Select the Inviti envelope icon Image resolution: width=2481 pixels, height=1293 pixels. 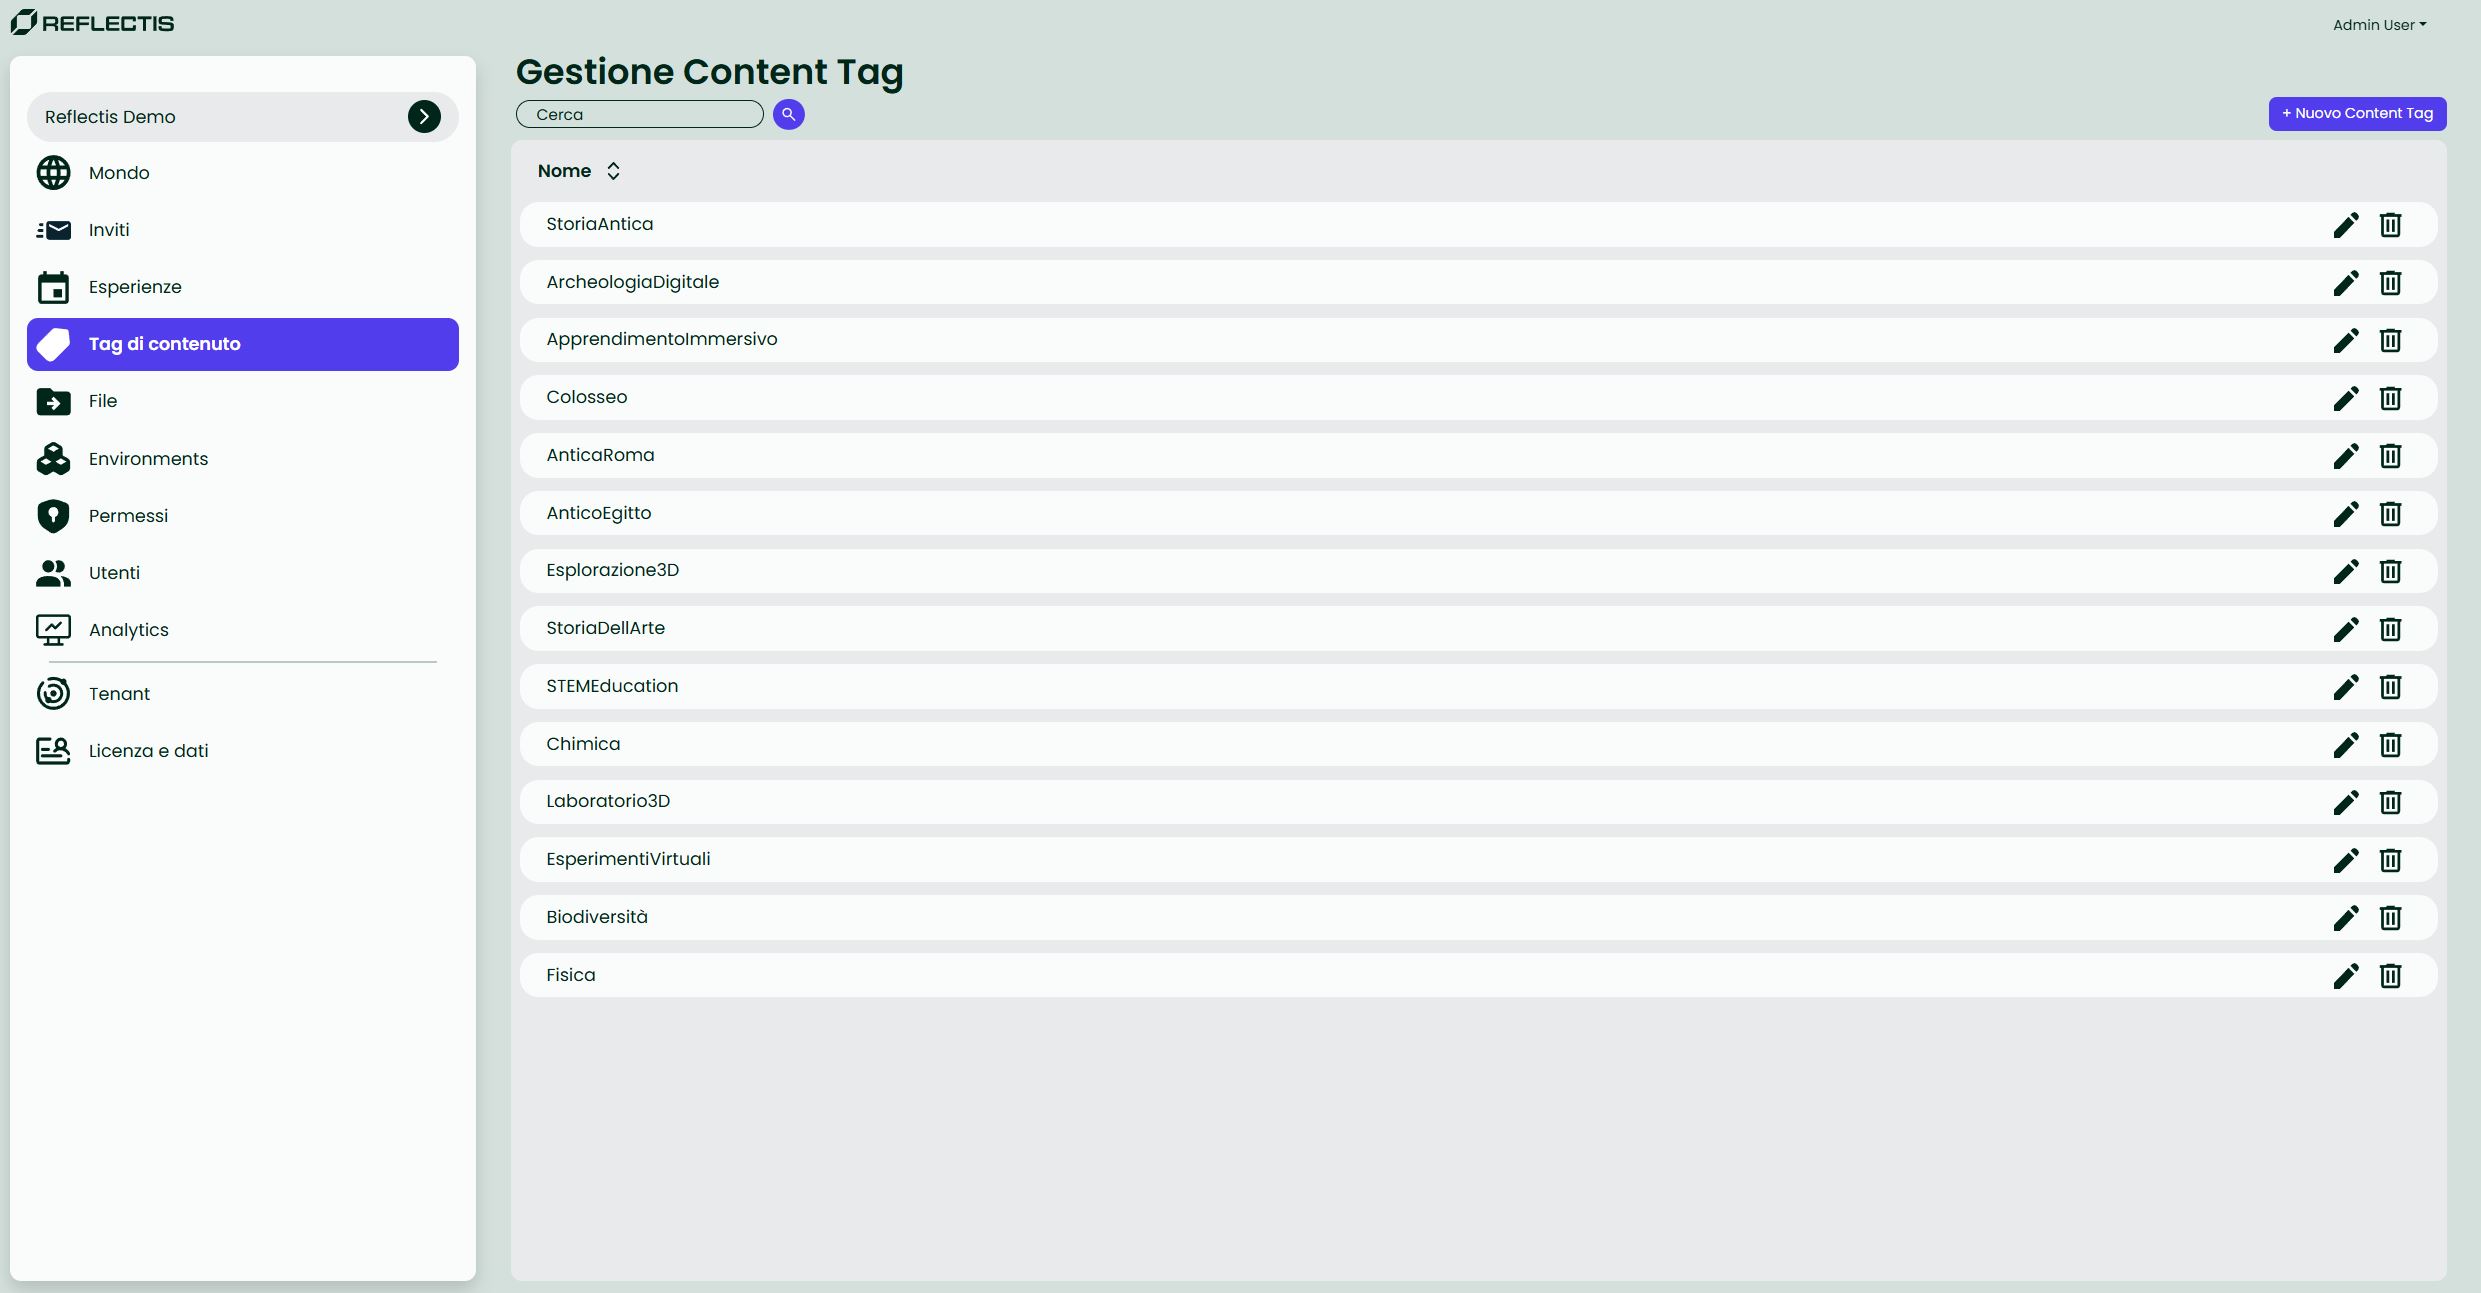pos(53,229)
